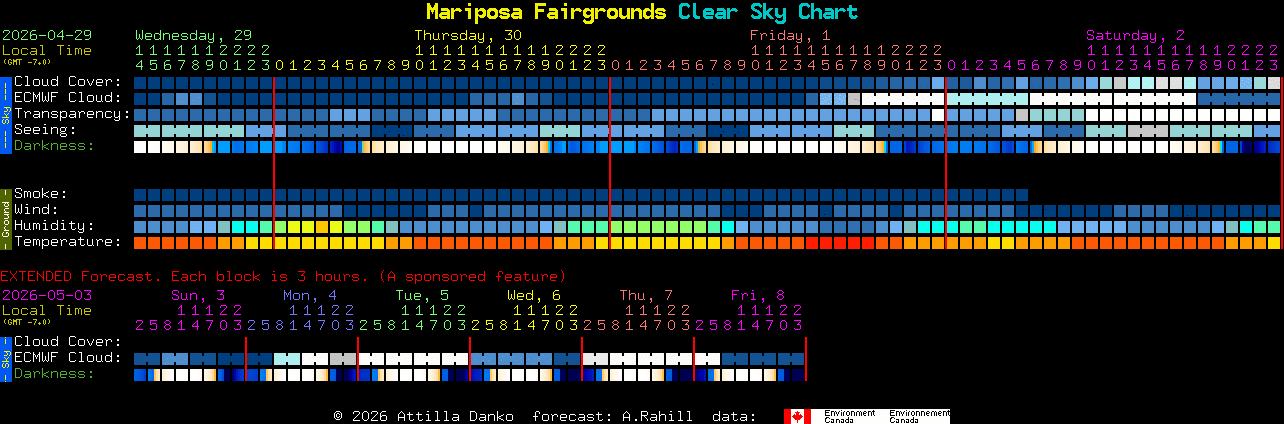This screenshot has height=424, width=1284.
Task: Click the Fri, 8 extended day header
Action: click(x=757, y=295)
